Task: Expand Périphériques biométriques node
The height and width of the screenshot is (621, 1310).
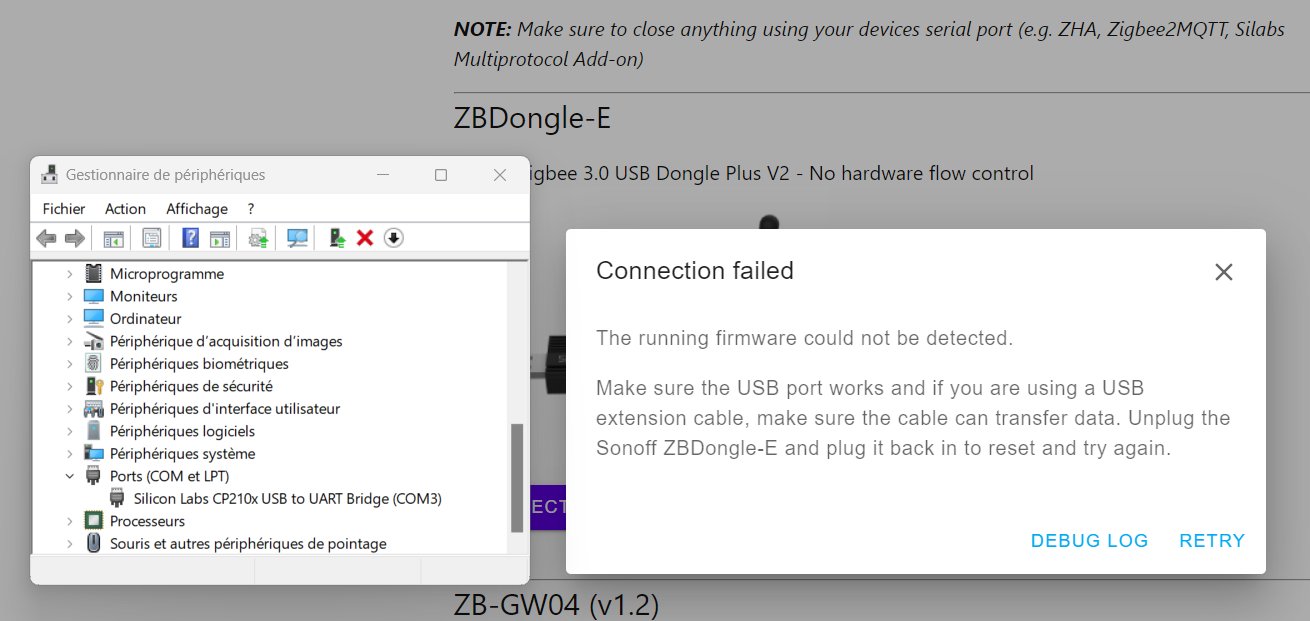Action: [70, 364]
